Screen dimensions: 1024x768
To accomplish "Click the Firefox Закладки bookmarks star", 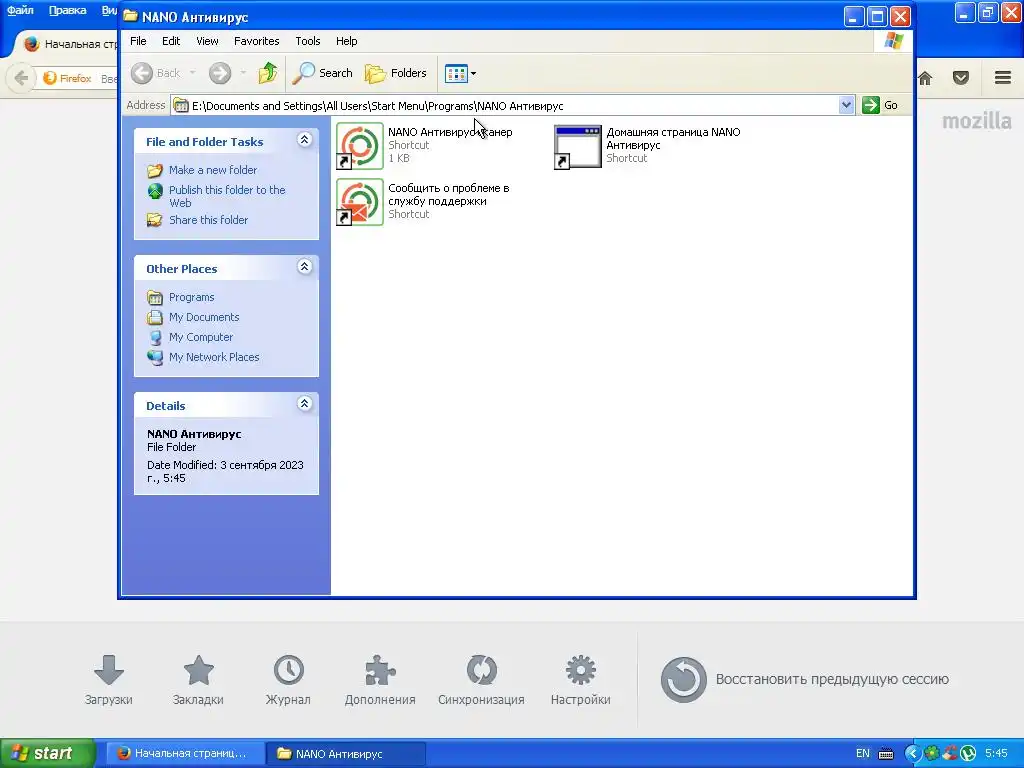I will click(x=199, y=670).
